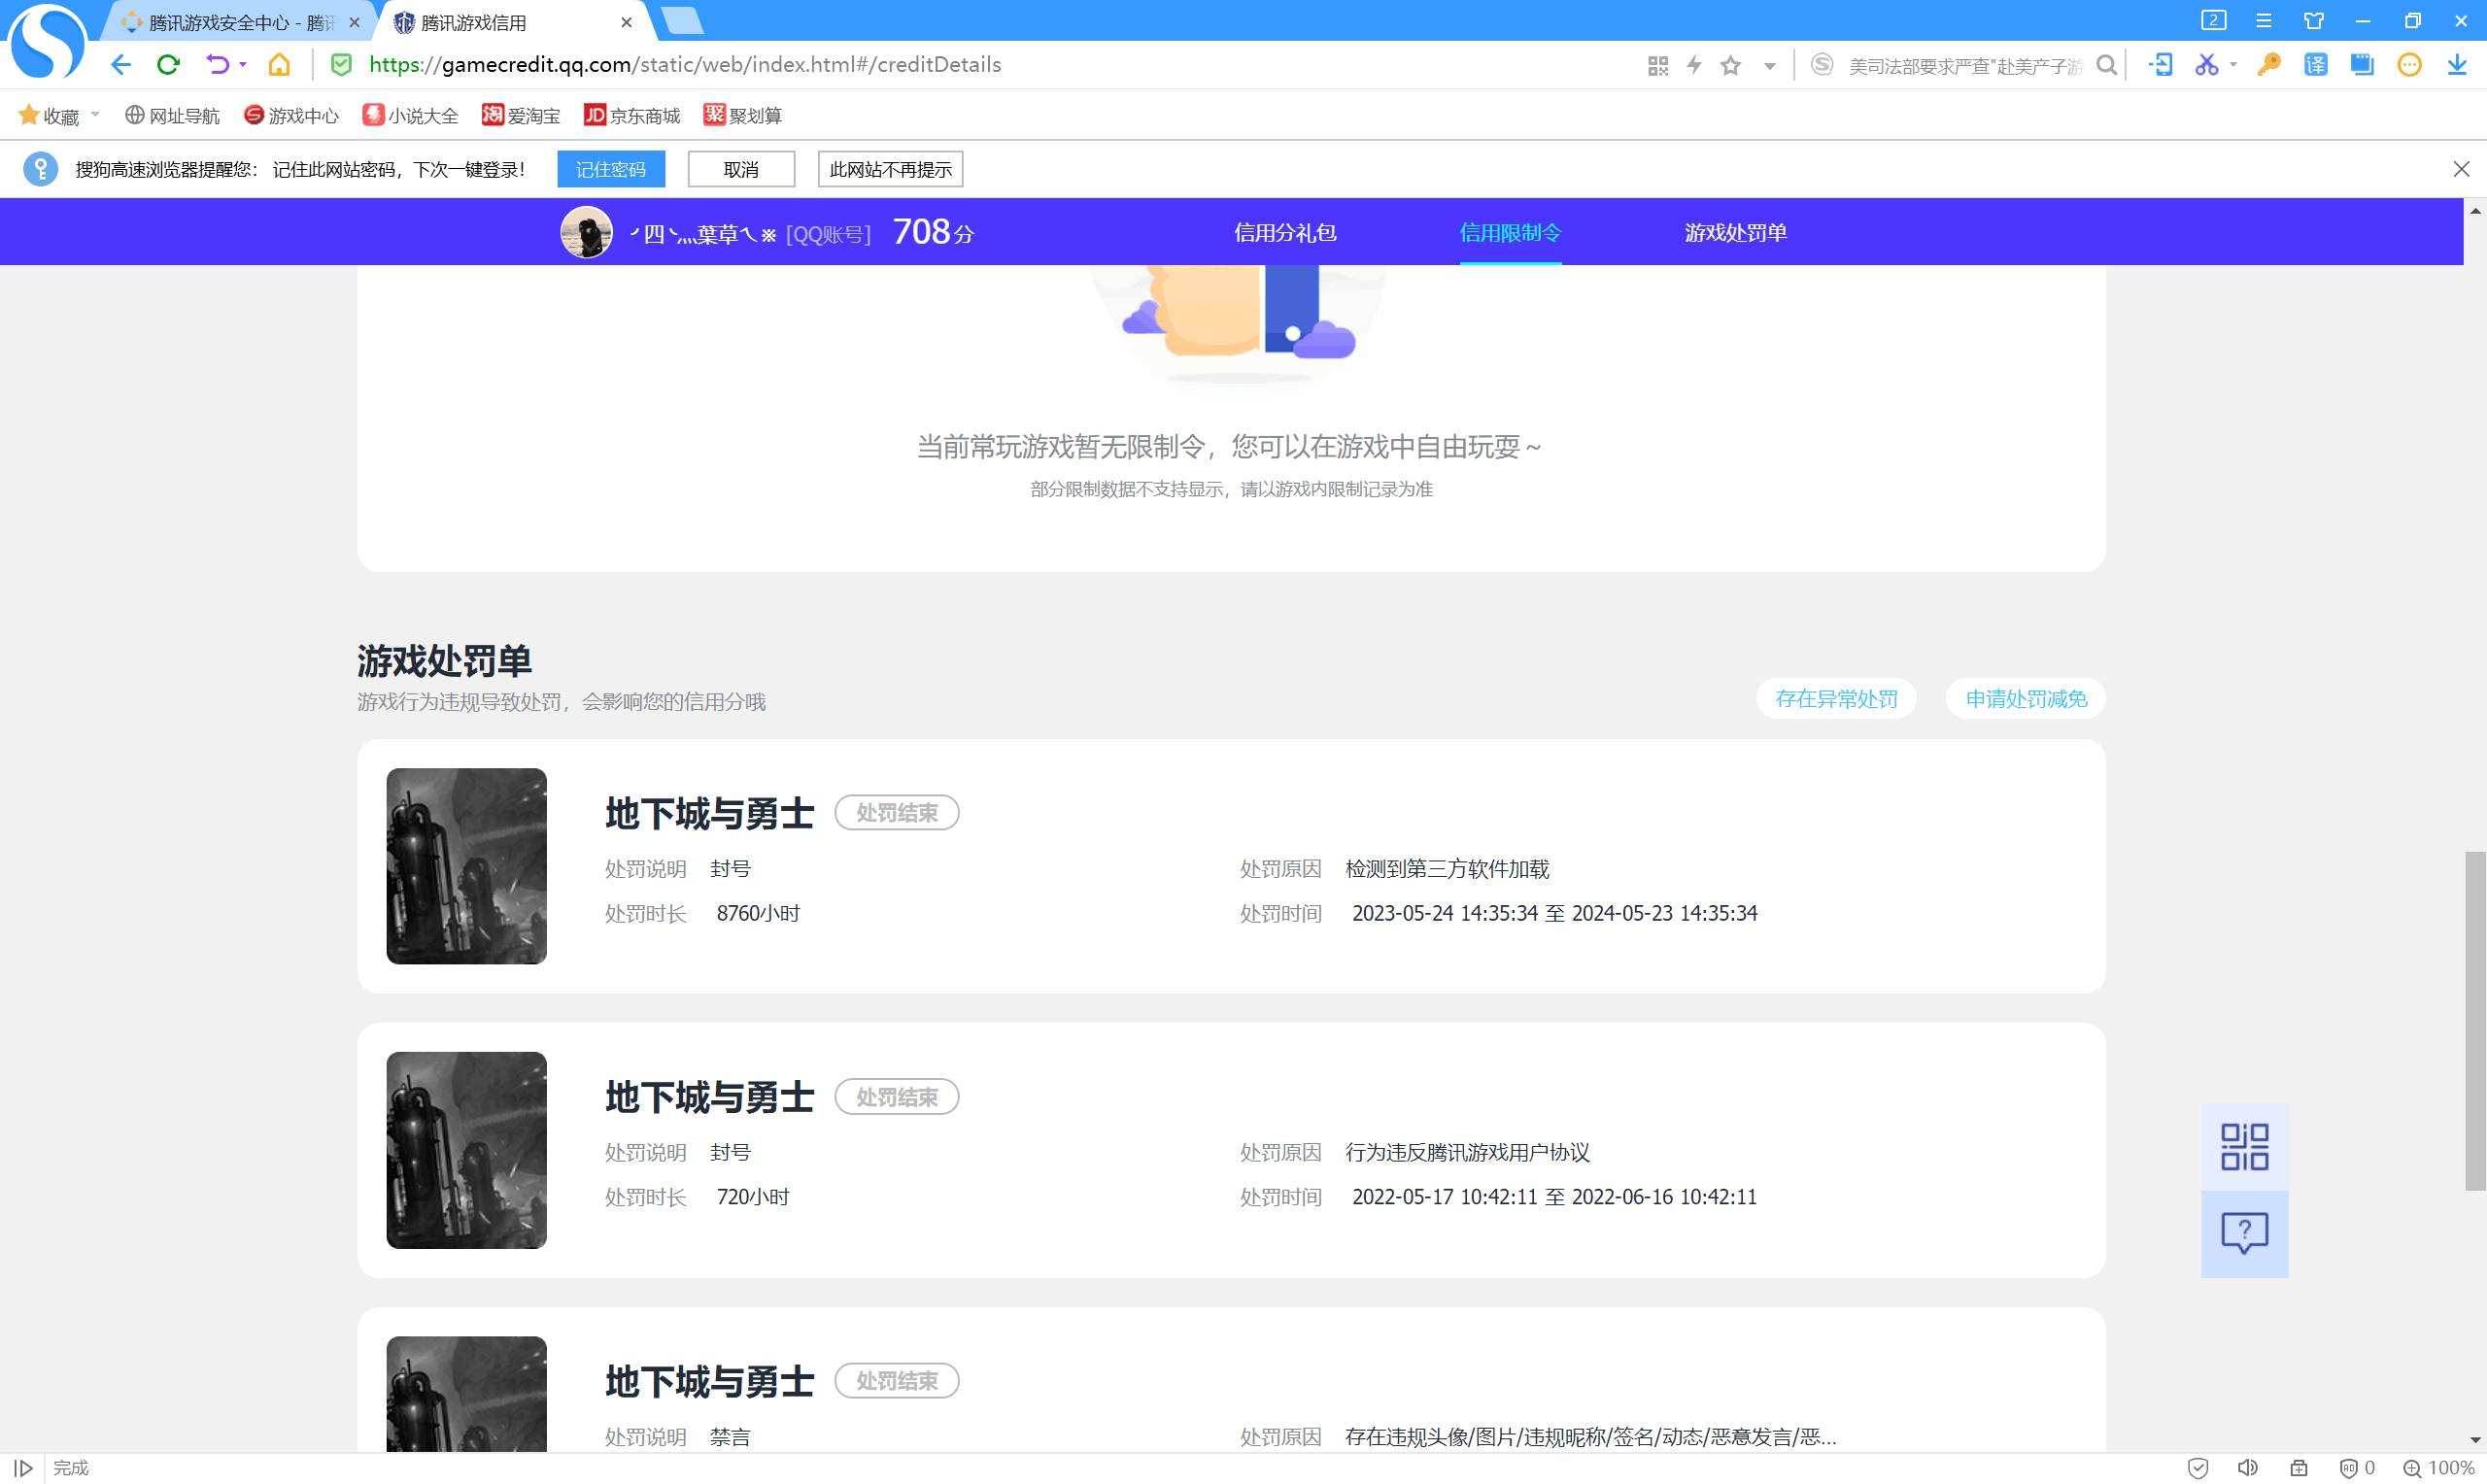Click the status bar shield icon
Image resolution: width=2487 pixels, height=1484 pixels.
2198,1468
